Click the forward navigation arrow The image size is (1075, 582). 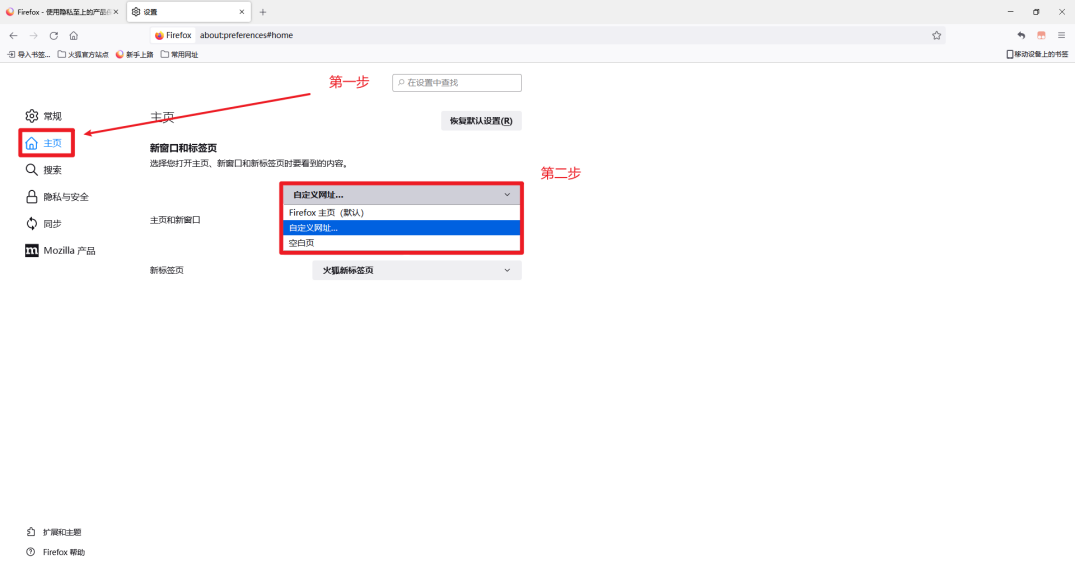[x=34, y=36]
